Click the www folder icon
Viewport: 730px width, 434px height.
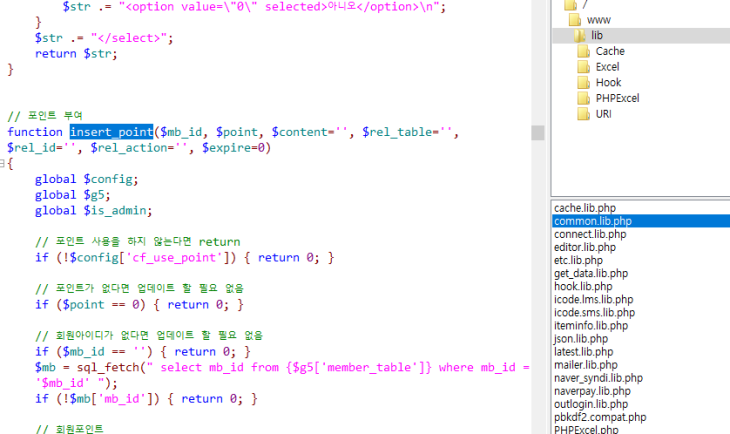tap(574, 19)
